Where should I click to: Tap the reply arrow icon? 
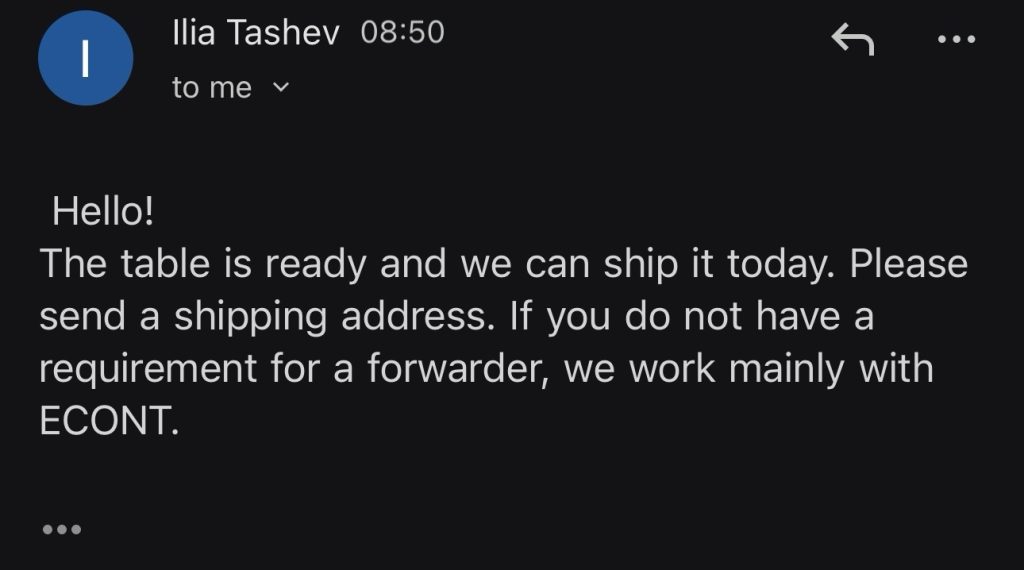852,41
